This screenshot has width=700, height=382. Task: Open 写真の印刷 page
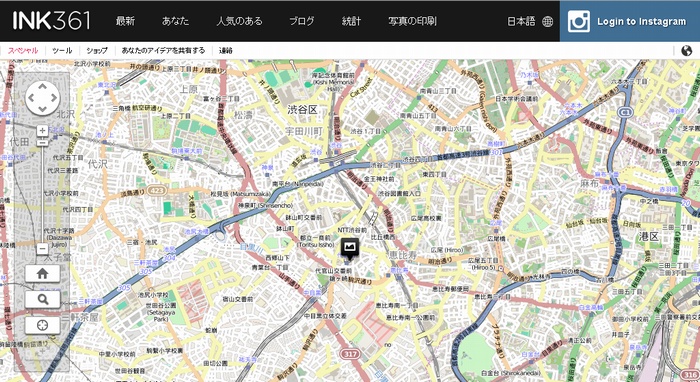tap(412, 21)
